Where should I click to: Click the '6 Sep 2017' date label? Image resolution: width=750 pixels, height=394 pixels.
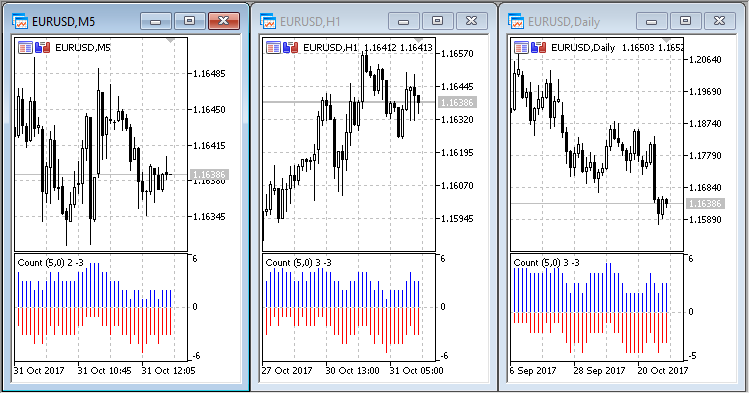pyautogui.click(x=533, y=371)
